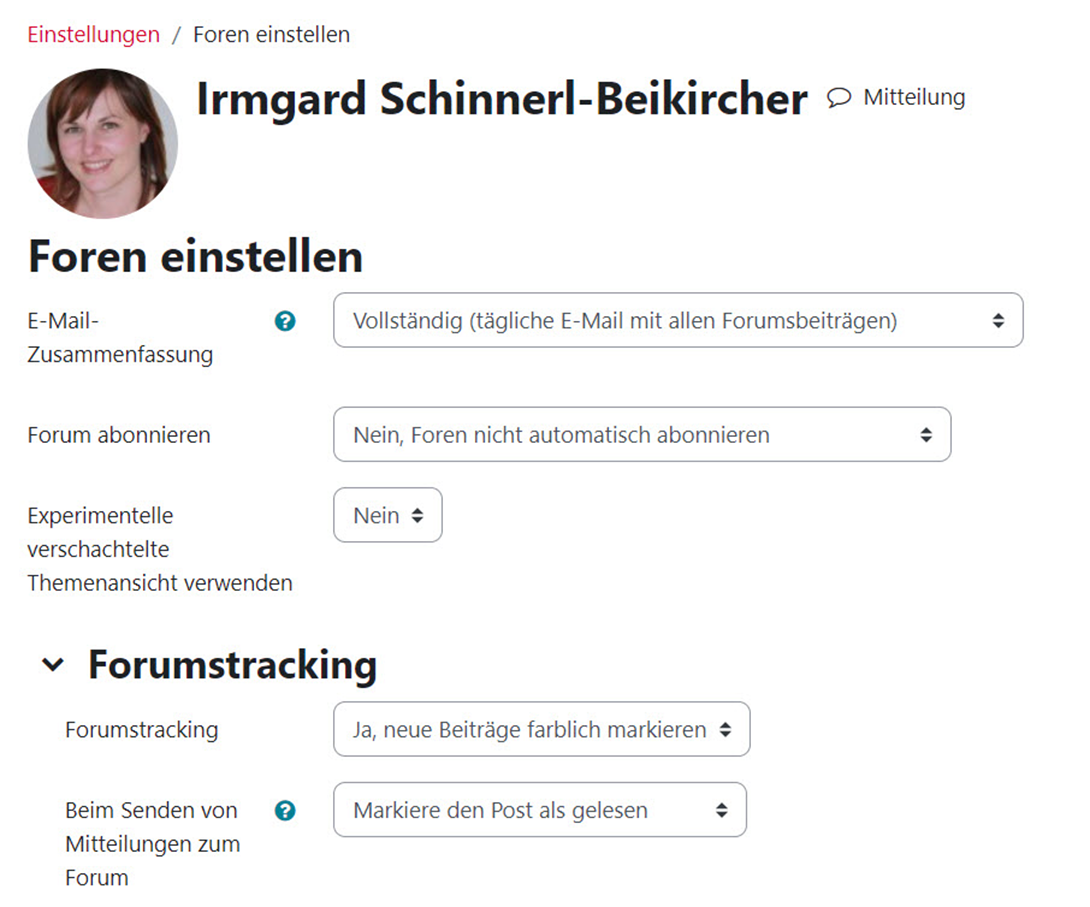Click the E-Mail-Zusammenfassung field label
1090x907 pixels.
(120, 338)
